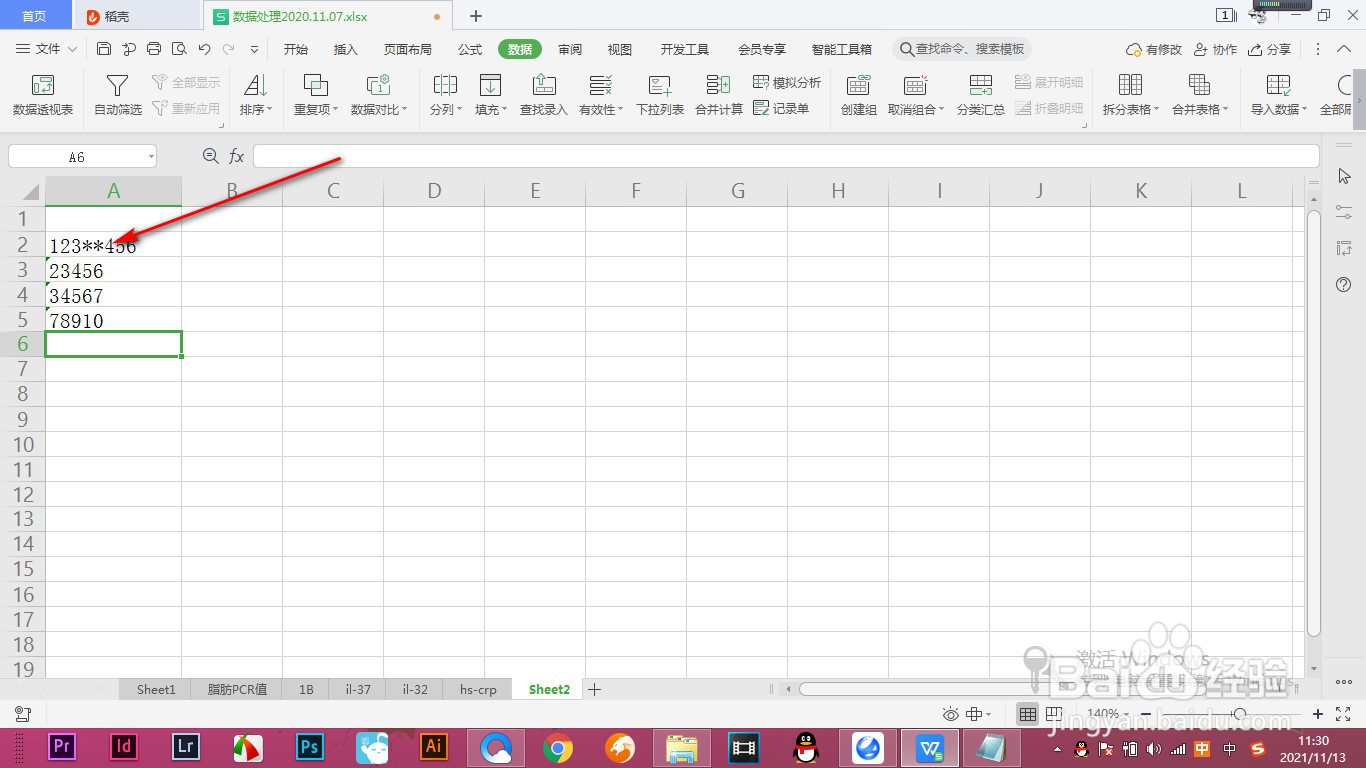1366x768 pixels.
Task: Click Create Group (创建组)
Action: coord(858,95)
